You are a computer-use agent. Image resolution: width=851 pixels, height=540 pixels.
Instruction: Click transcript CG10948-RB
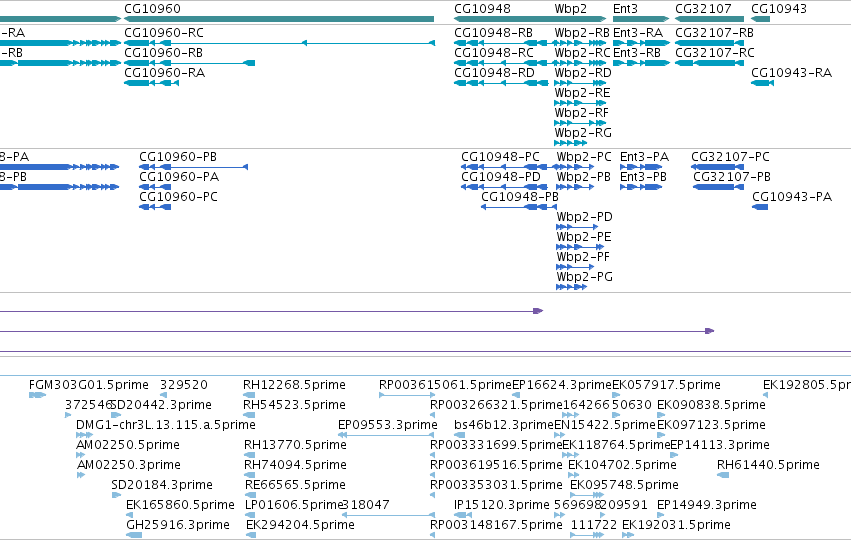click(493, 33)
